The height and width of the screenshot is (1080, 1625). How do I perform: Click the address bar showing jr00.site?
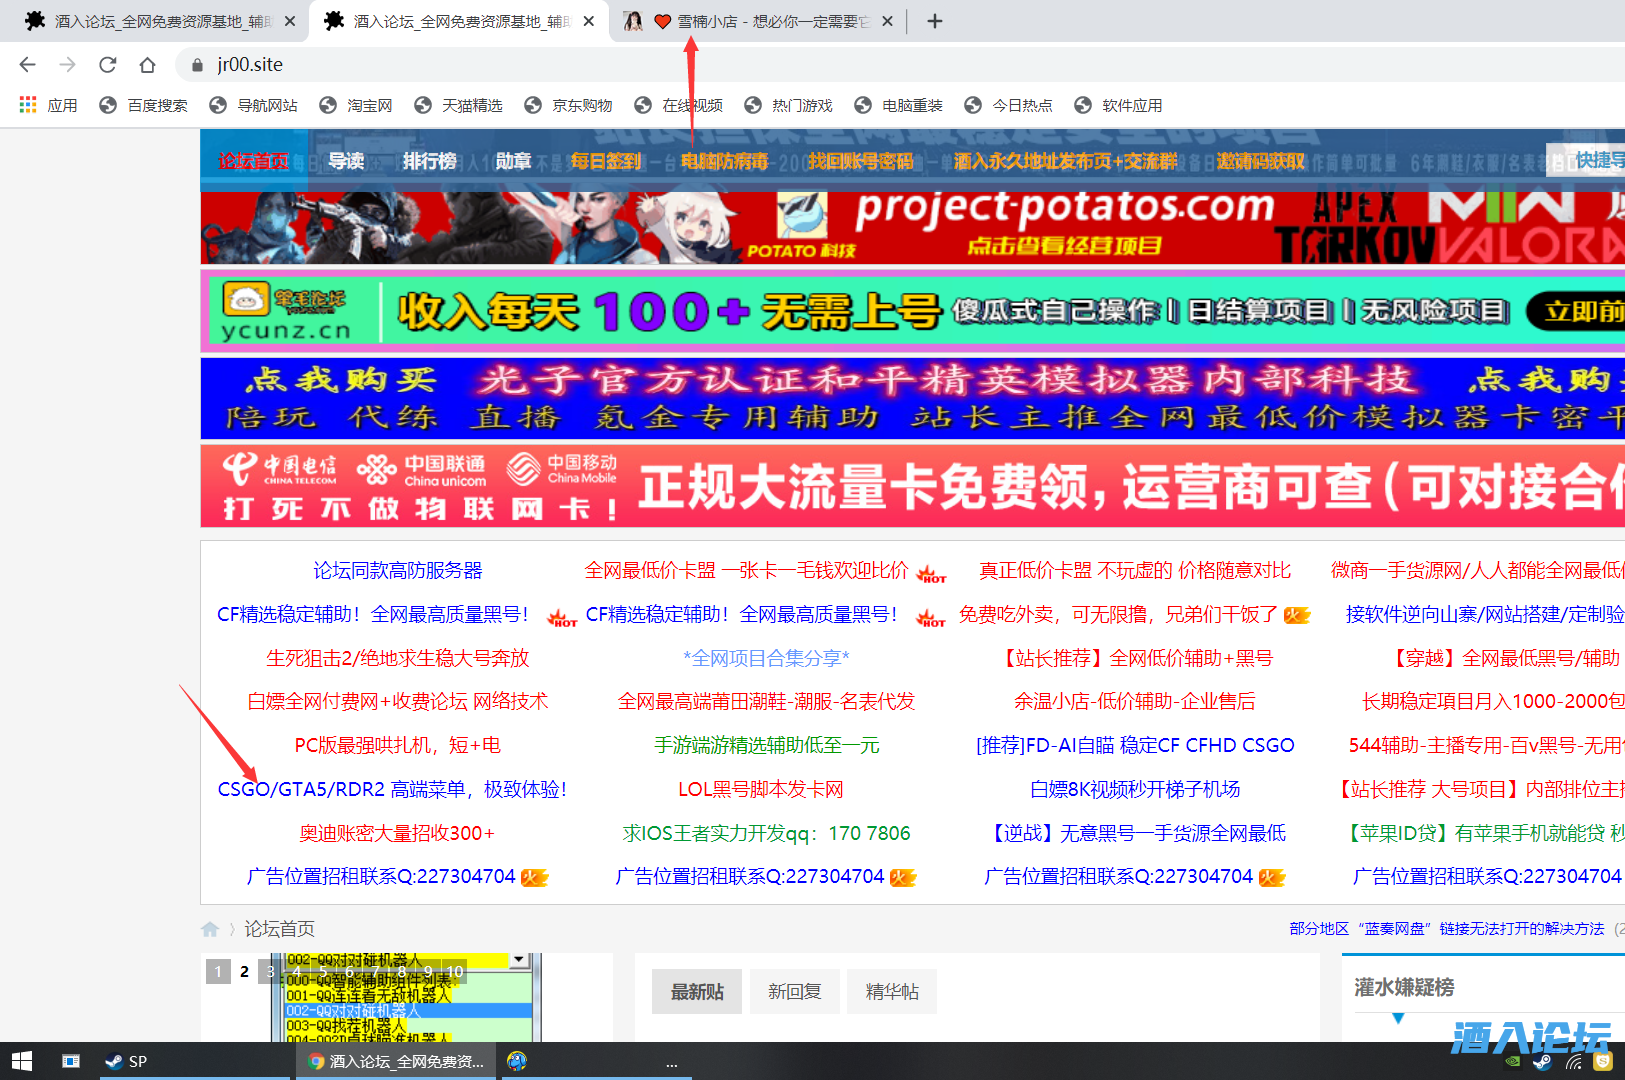click(x=900, y=64)
